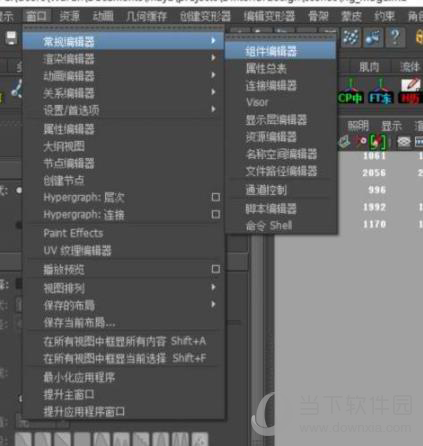Open the 编辑变形器 menu
This screenshot has height=446, width=423.
(x=269, y=16)
